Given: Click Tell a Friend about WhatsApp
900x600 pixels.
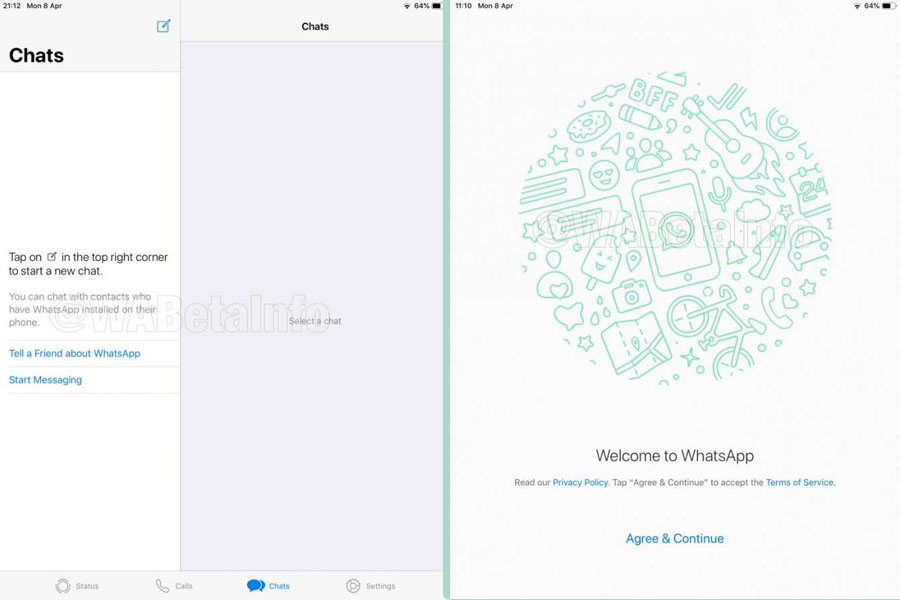Looking at the screenshot, I should [75, 353].
